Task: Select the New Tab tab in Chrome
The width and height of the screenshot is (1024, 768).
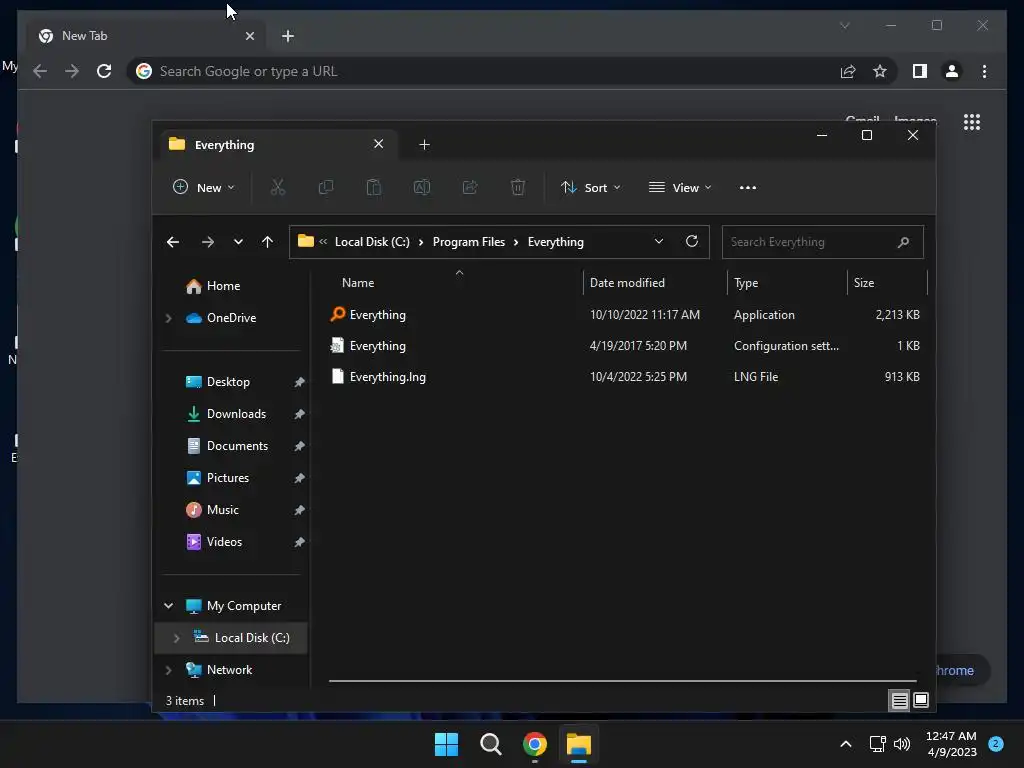Action: tap(146, 36)
